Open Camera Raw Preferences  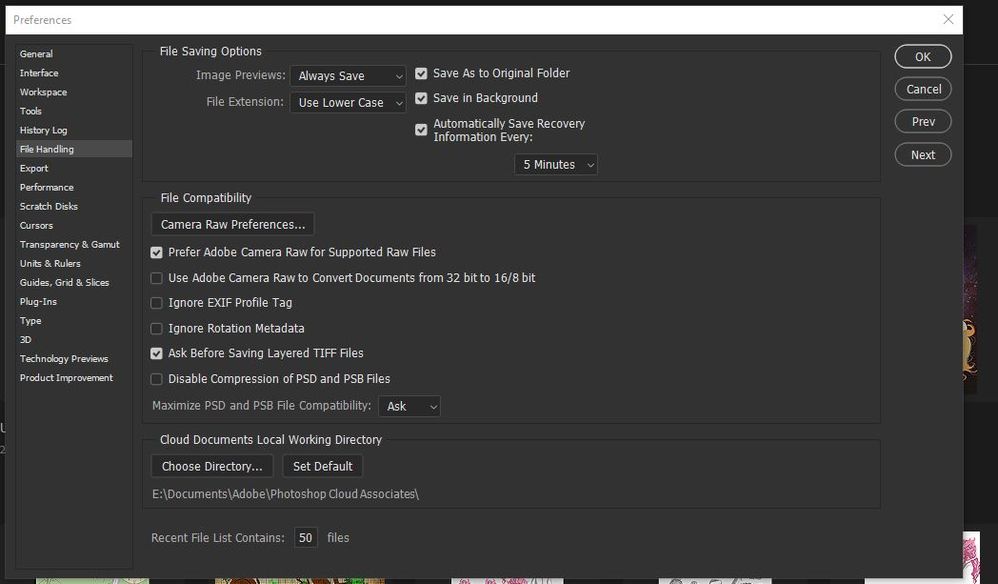pyautogui.click(x=233, y=225)
